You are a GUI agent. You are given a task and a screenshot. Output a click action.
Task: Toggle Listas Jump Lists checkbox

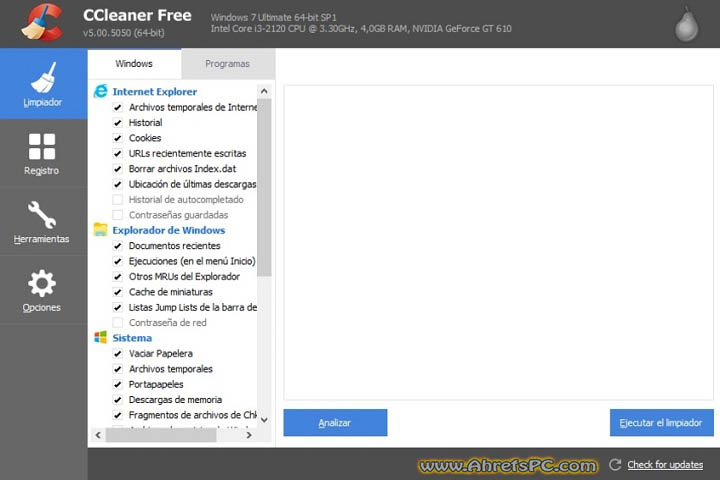pos(118,307)
